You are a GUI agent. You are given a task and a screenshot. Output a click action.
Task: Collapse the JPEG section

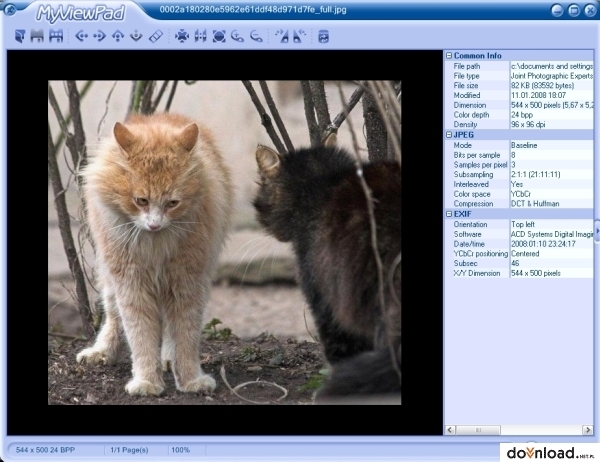coord(449,135)
